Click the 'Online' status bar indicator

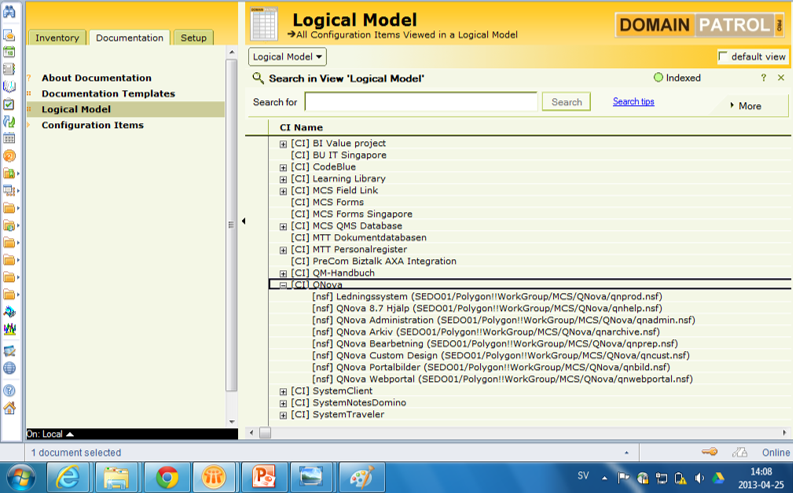point(776,452)
